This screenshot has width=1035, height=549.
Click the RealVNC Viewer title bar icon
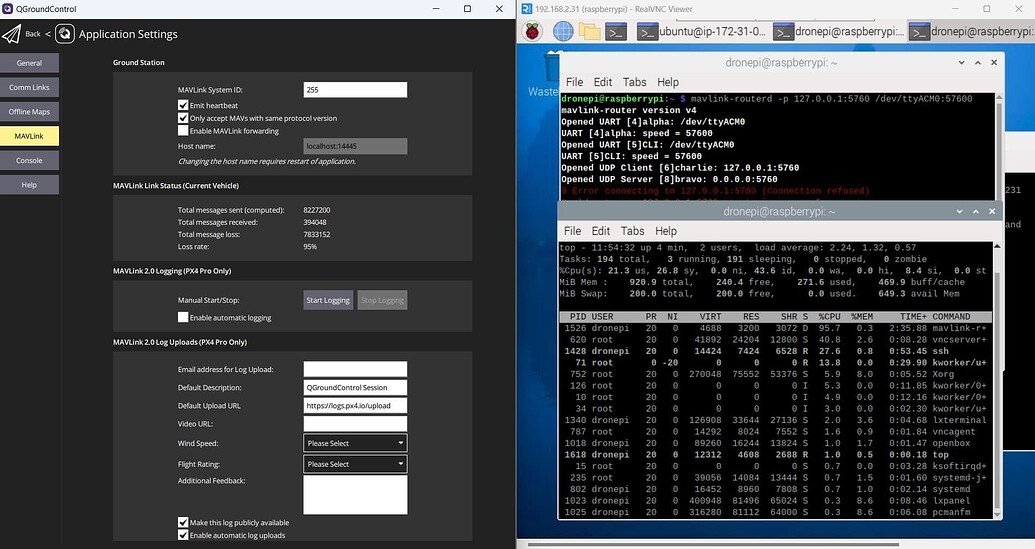point(527,9)
